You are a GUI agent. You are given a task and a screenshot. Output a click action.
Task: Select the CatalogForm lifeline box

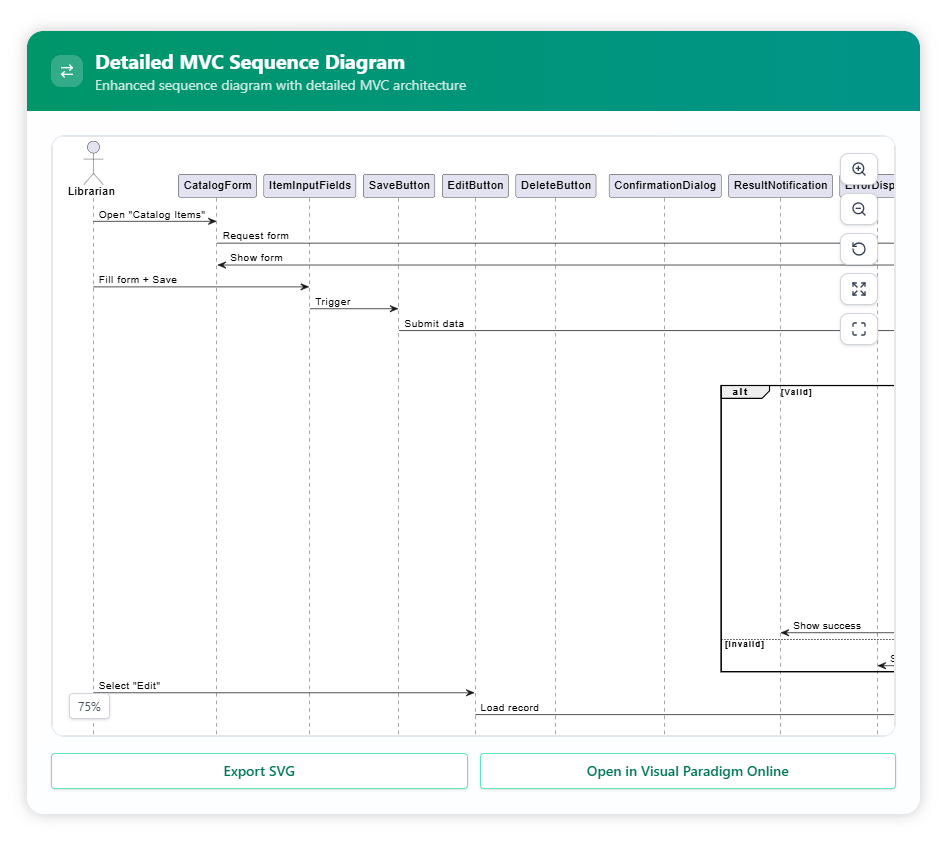217,185
